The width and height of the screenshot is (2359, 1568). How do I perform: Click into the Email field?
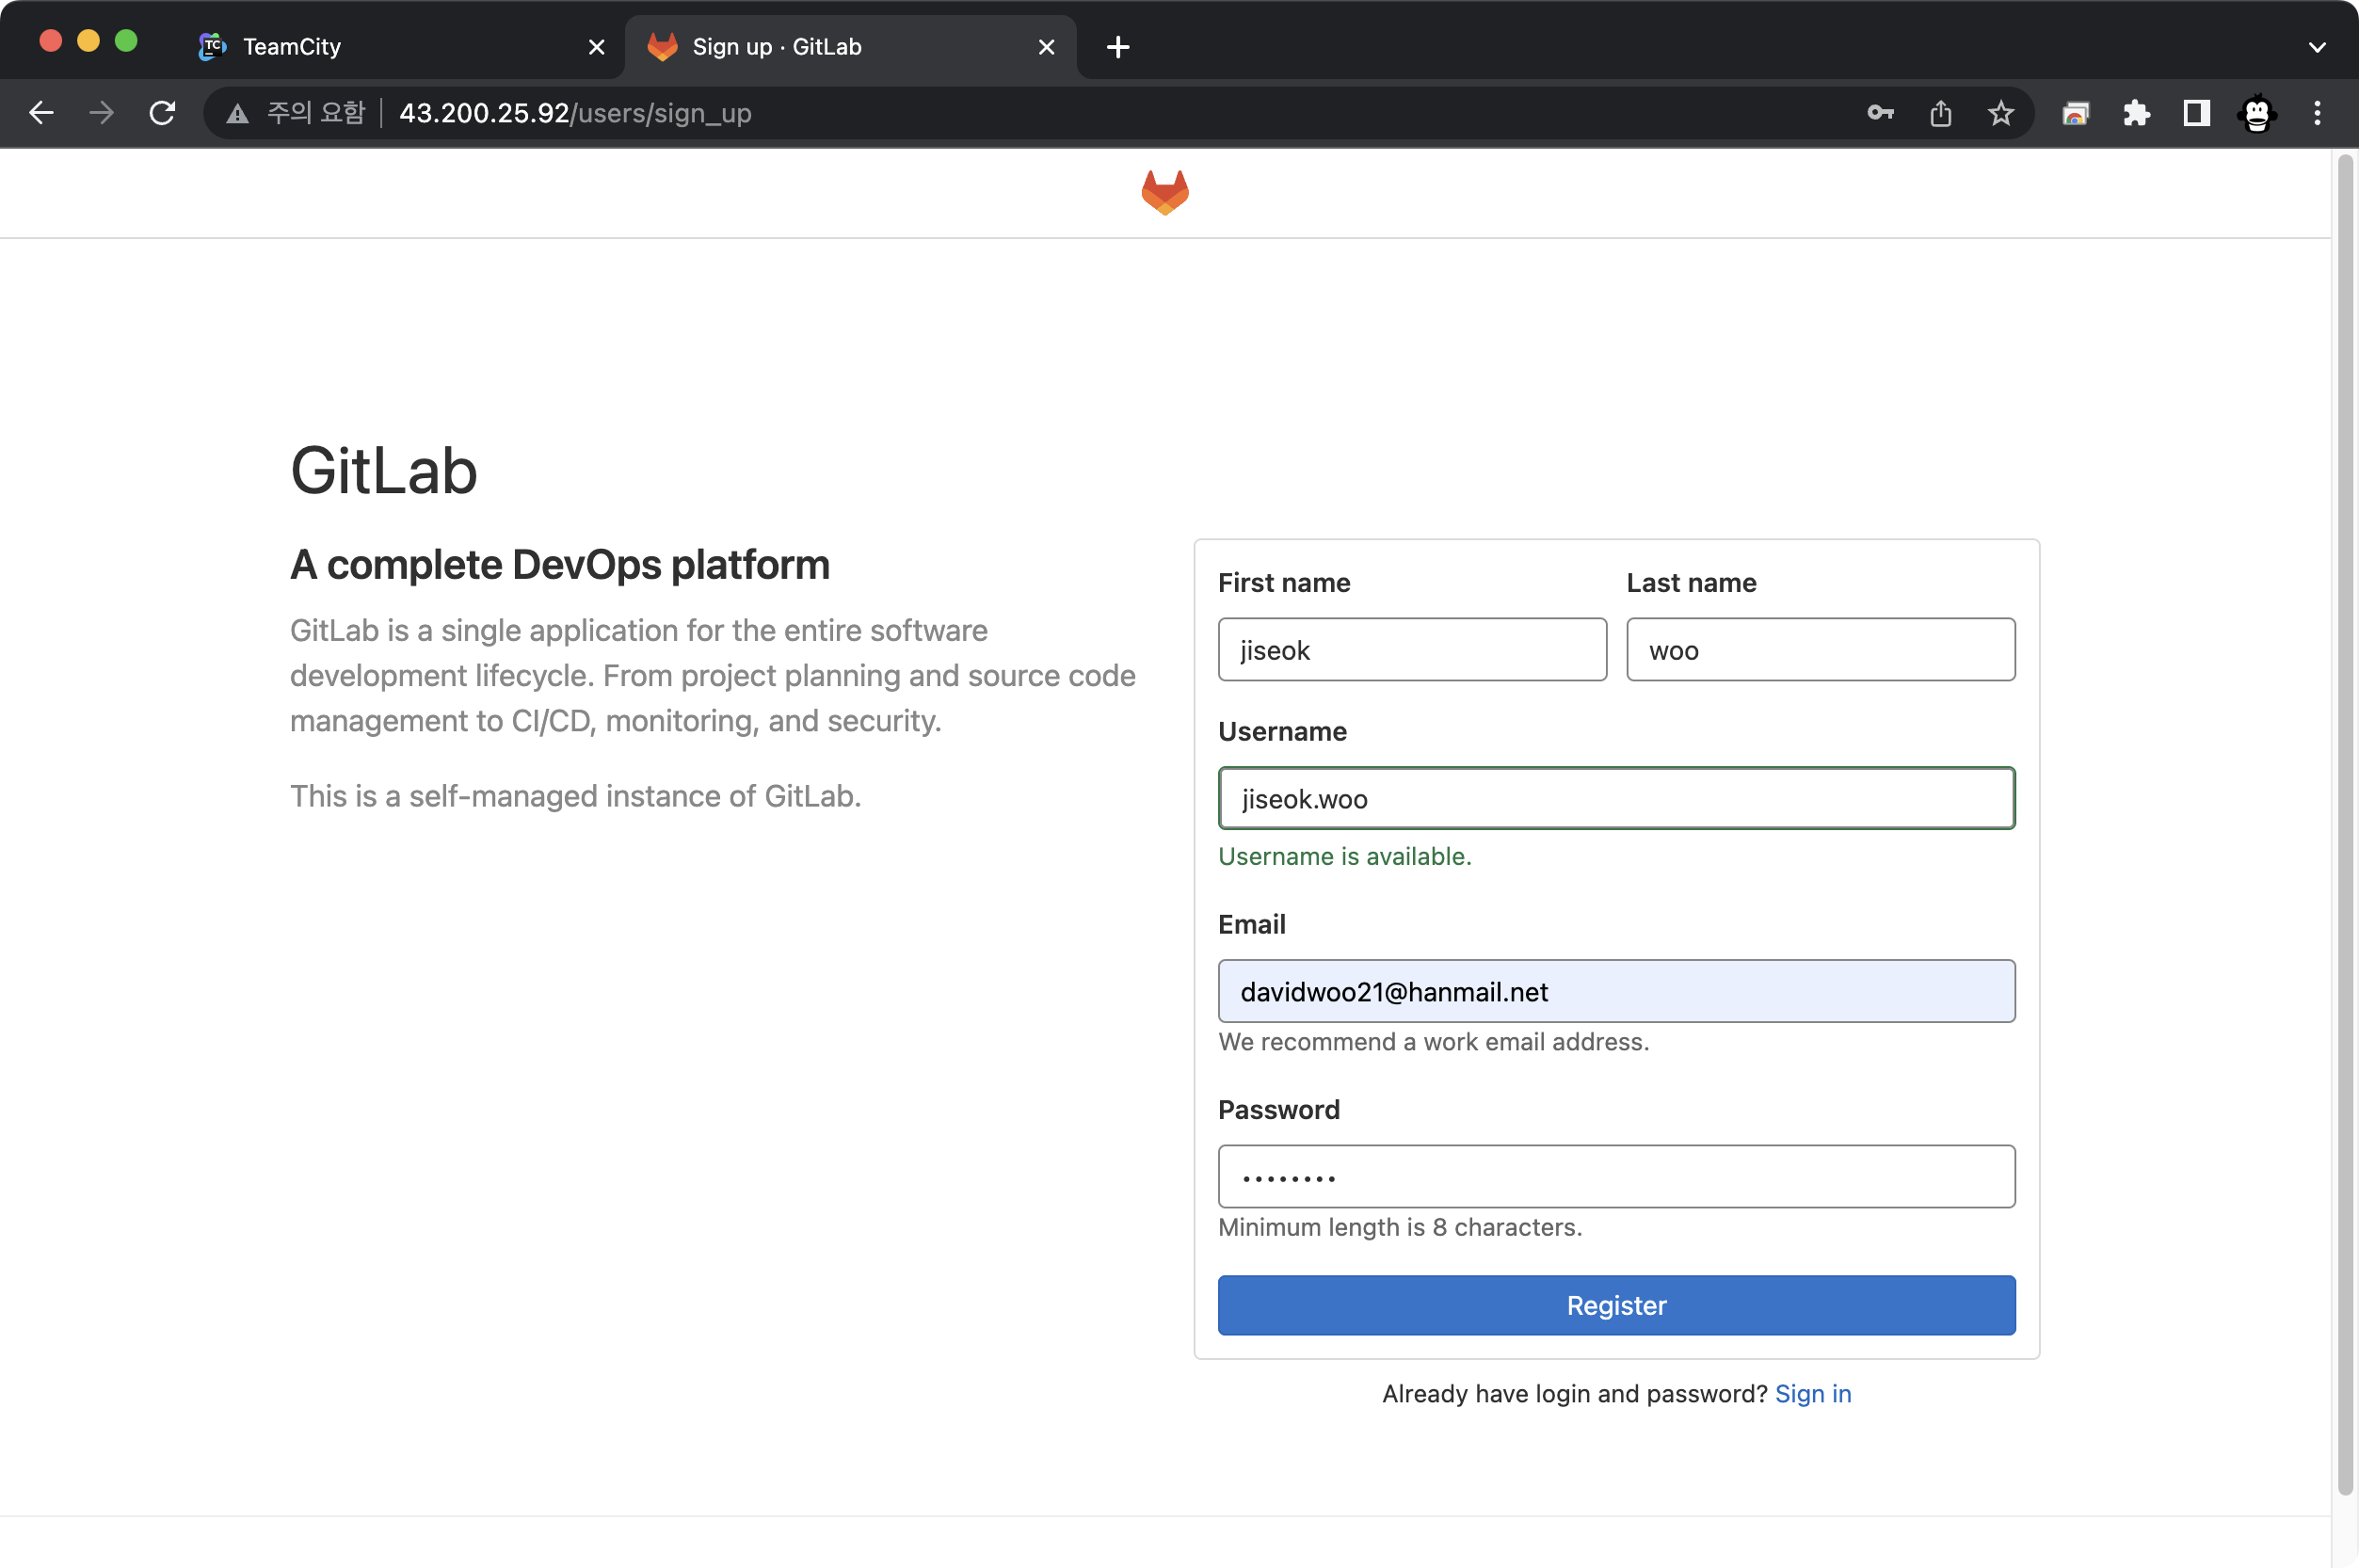pos(1616,991)
